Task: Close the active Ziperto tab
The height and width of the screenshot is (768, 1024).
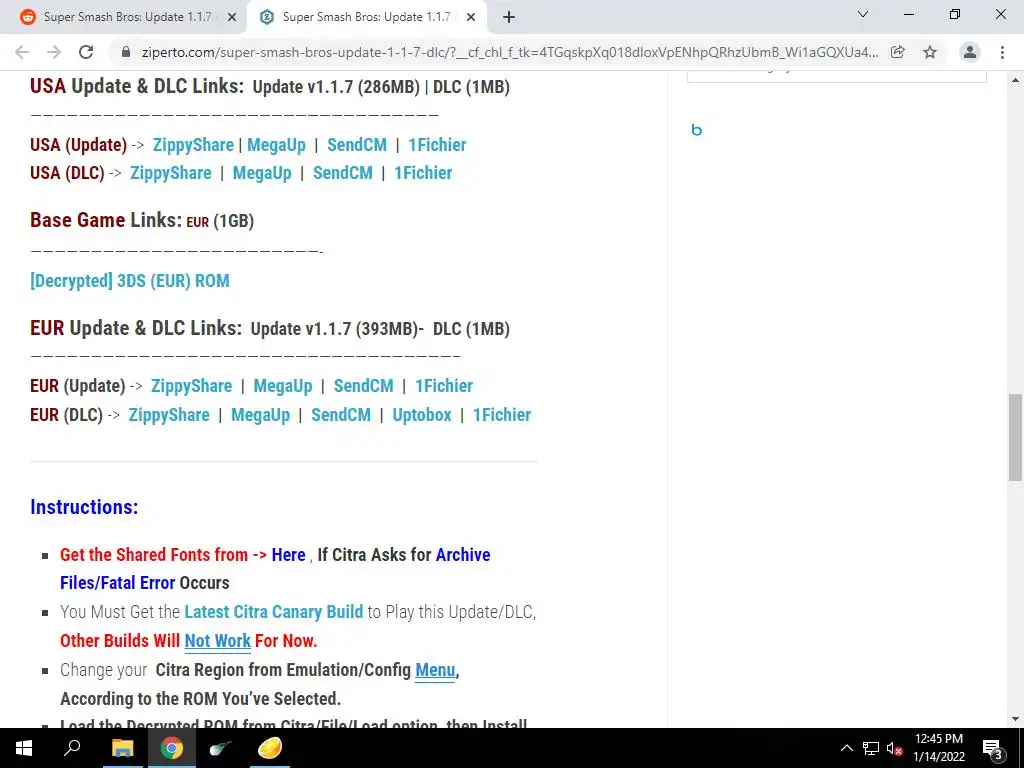Action: [471, 18]
